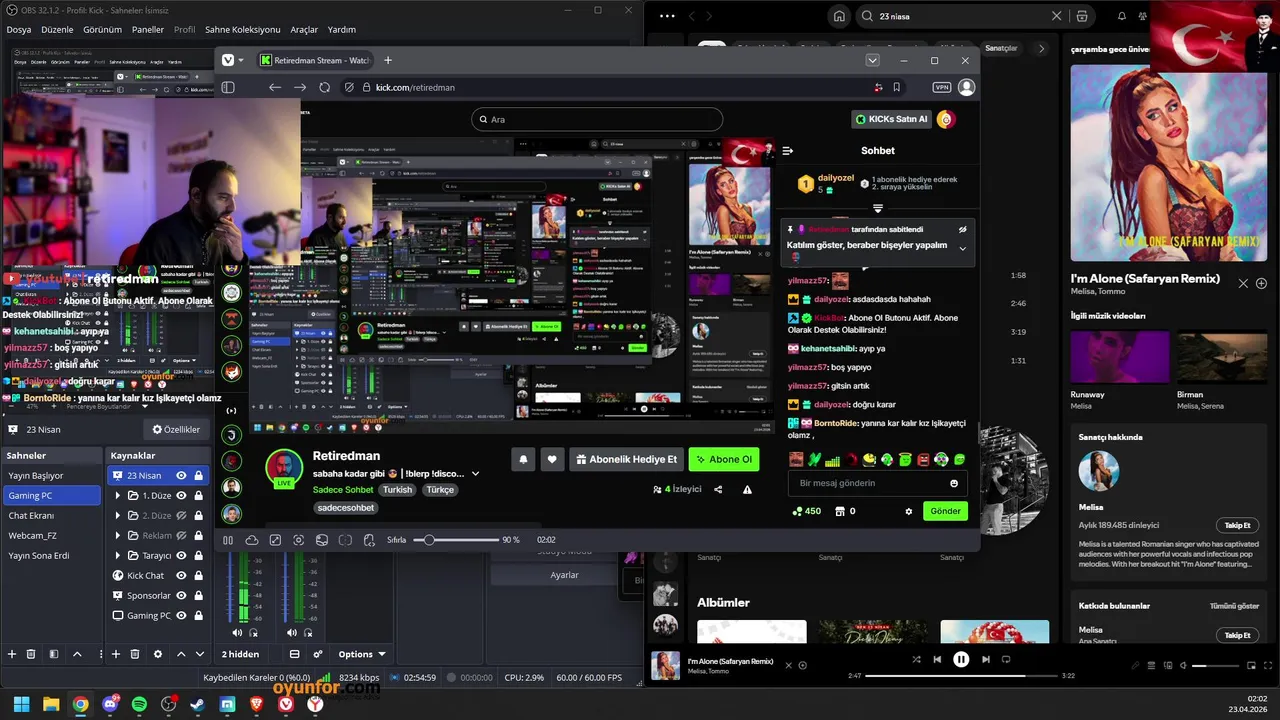This screenshot has height=720, width=1280.
Task: Click the snapshot camera icon in the browser pop-out bar
Action: click(298, 540)
